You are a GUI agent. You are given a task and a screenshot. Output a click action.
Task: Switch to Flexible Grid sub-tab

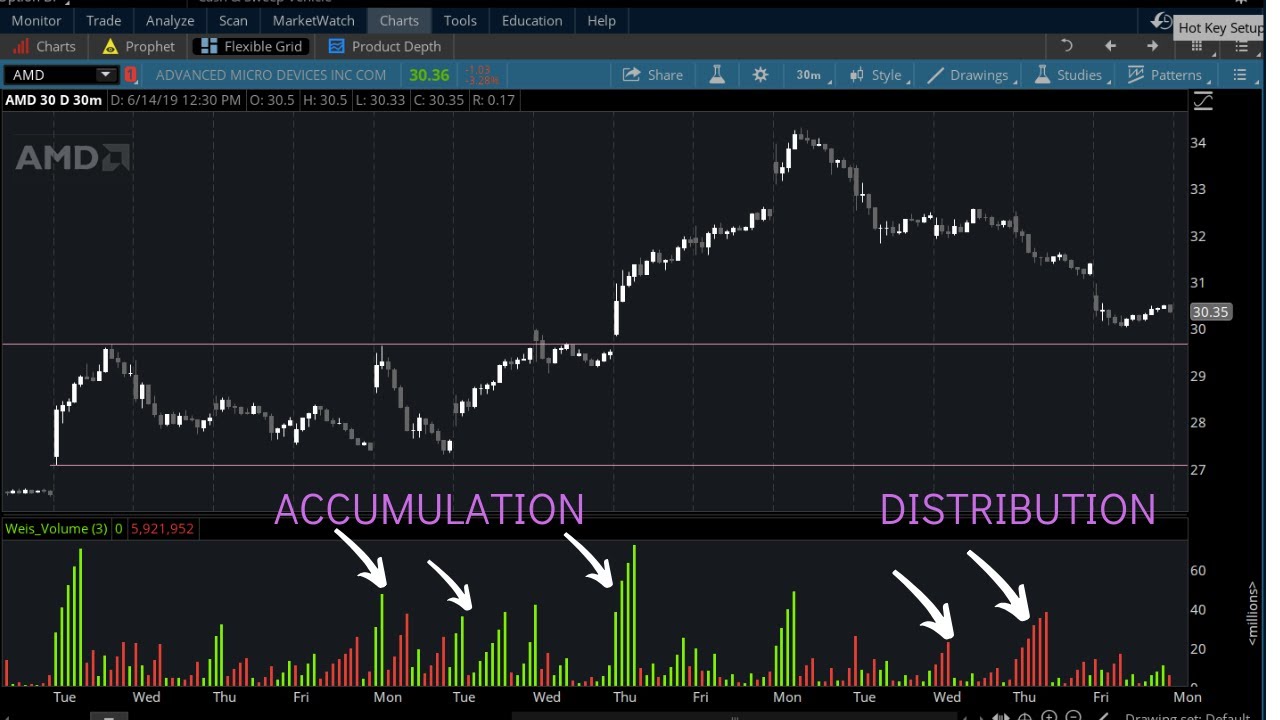click(252, 46)
